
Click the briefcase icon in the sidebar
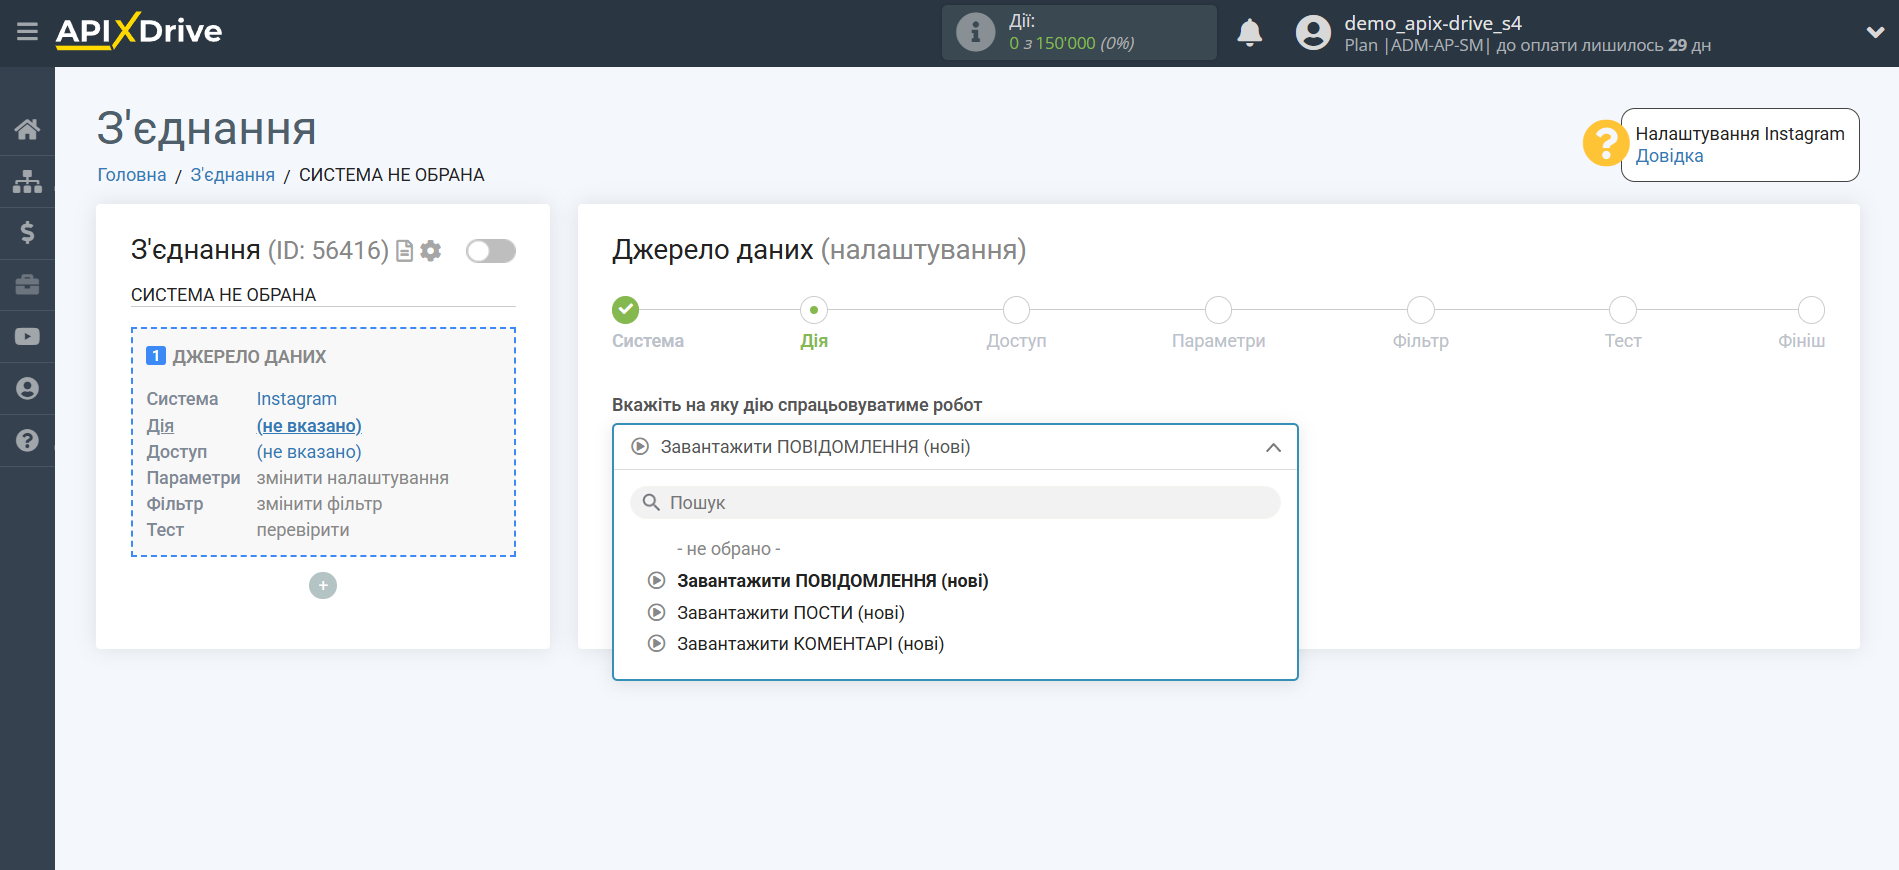[27, 285]
